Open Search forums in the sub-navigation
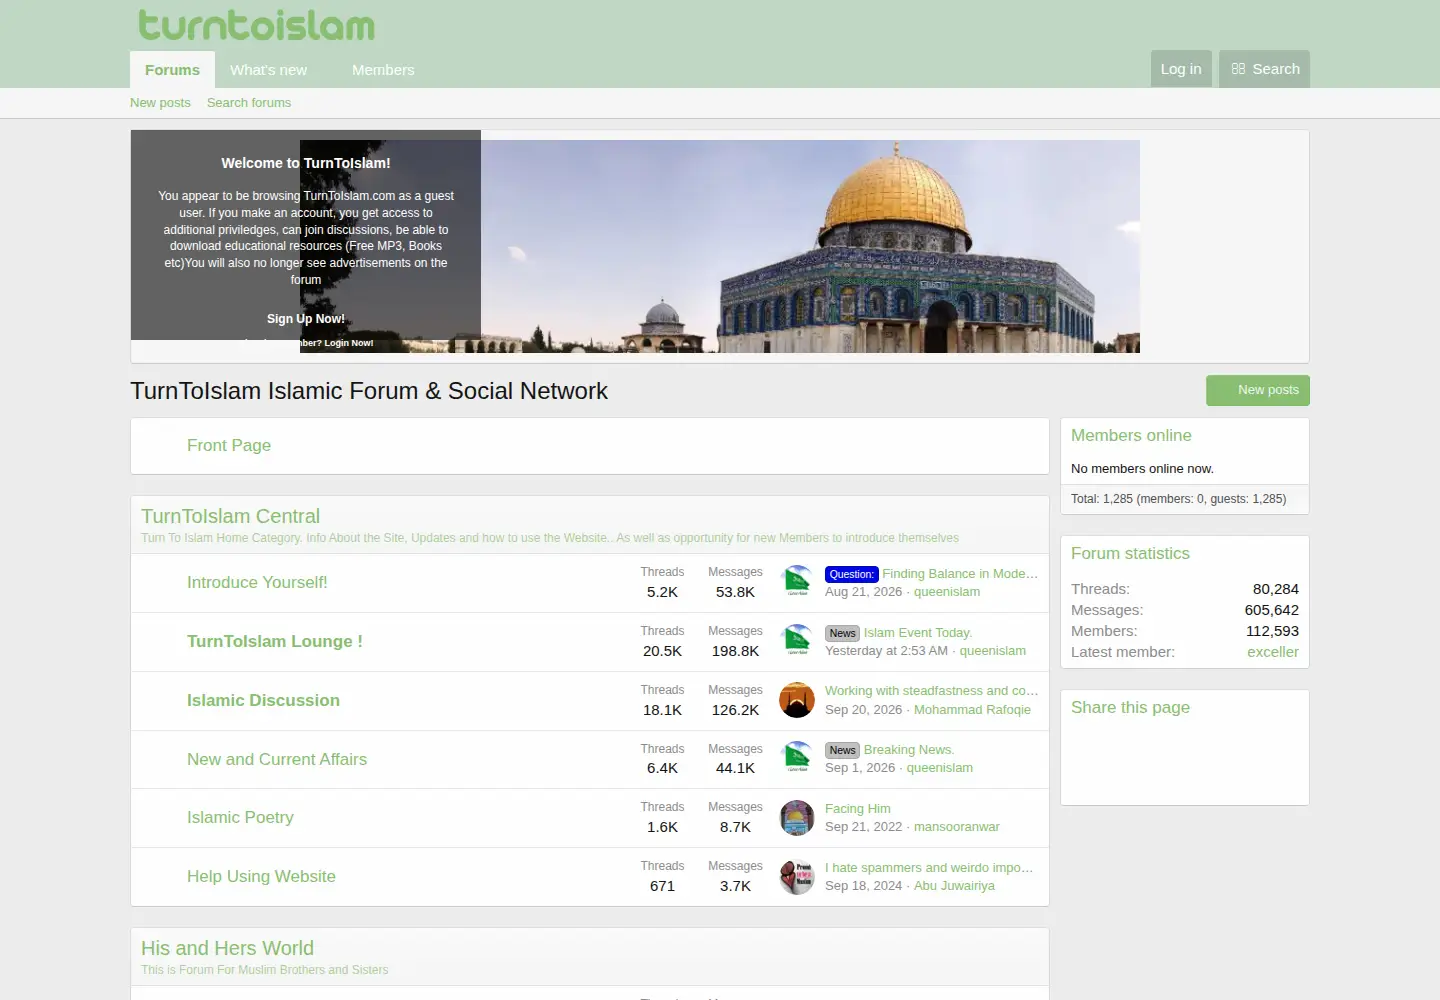 [249, 103]
